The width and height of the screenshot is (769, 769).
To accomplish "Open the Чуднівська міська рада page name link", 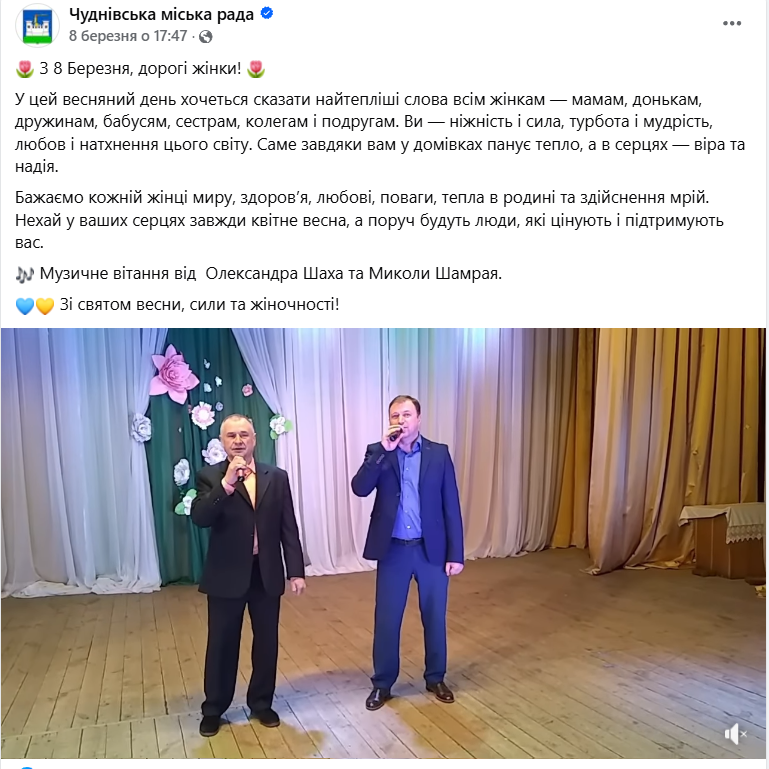I will pos(161,14).
